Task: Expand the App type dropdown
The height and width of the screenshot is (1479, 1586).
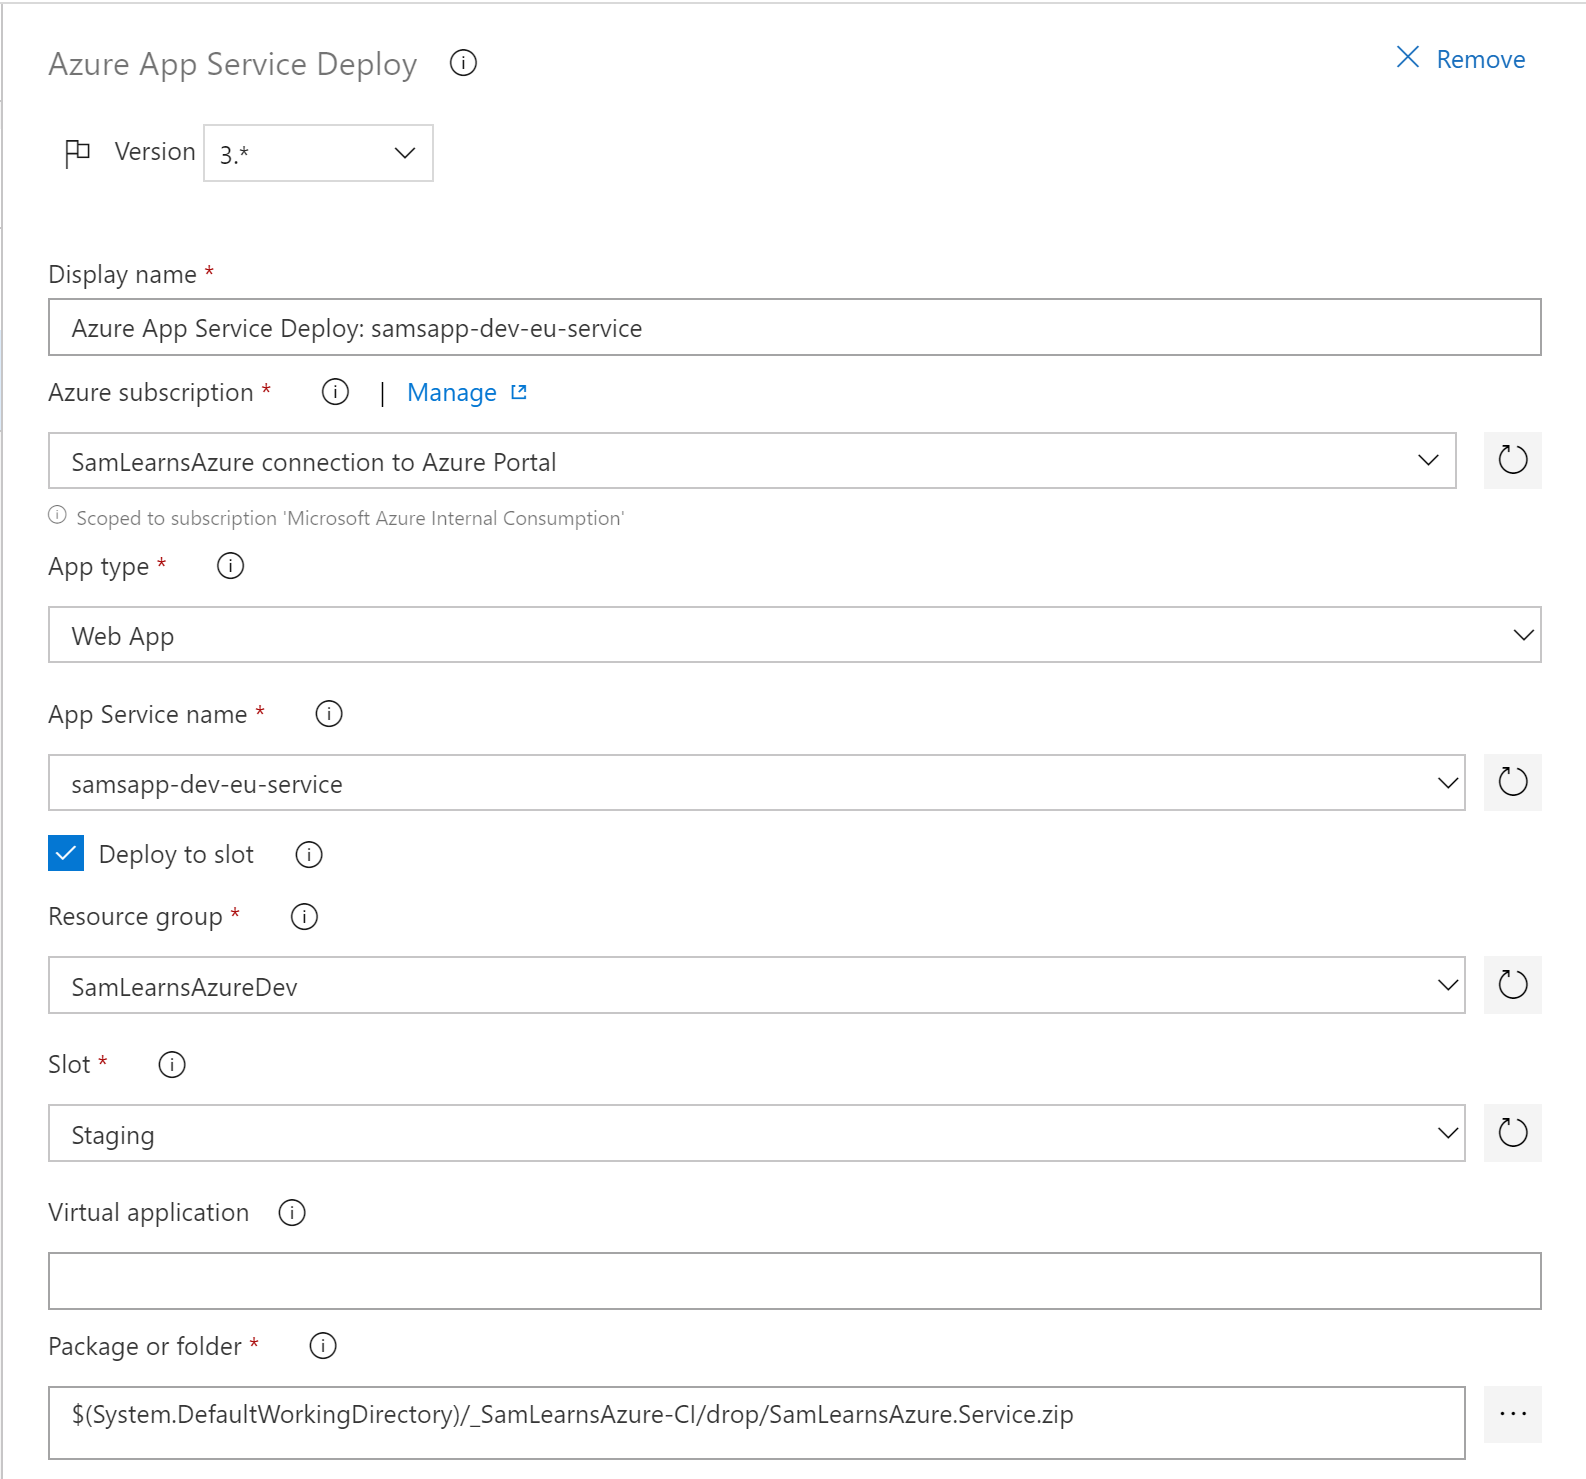Action: (794, 635)
